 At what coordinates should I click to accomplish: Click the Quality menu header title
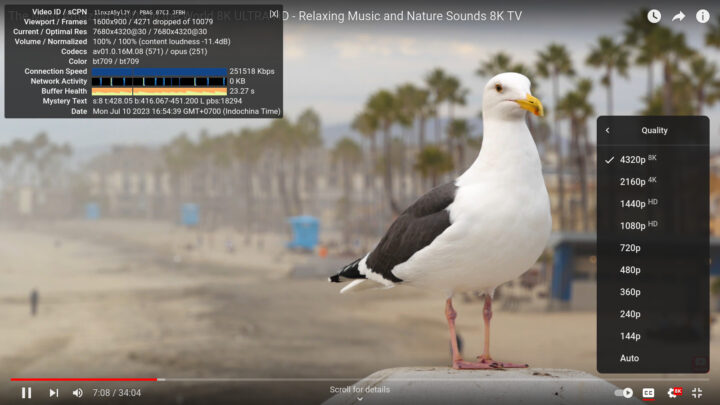coord(654,130)
